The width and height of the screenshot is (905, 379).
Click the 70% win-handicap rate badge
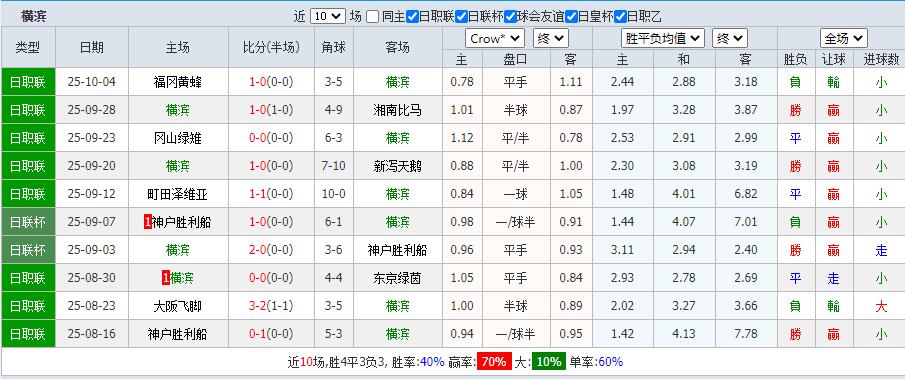[494, 362]
